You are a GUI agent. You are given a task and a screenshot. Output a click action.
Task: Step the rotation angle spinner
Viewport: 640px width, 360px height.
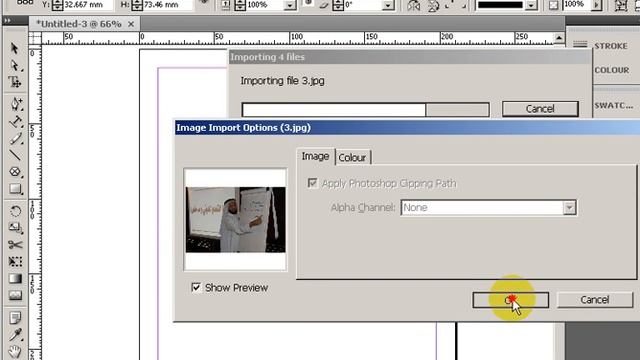pos(338,5)
